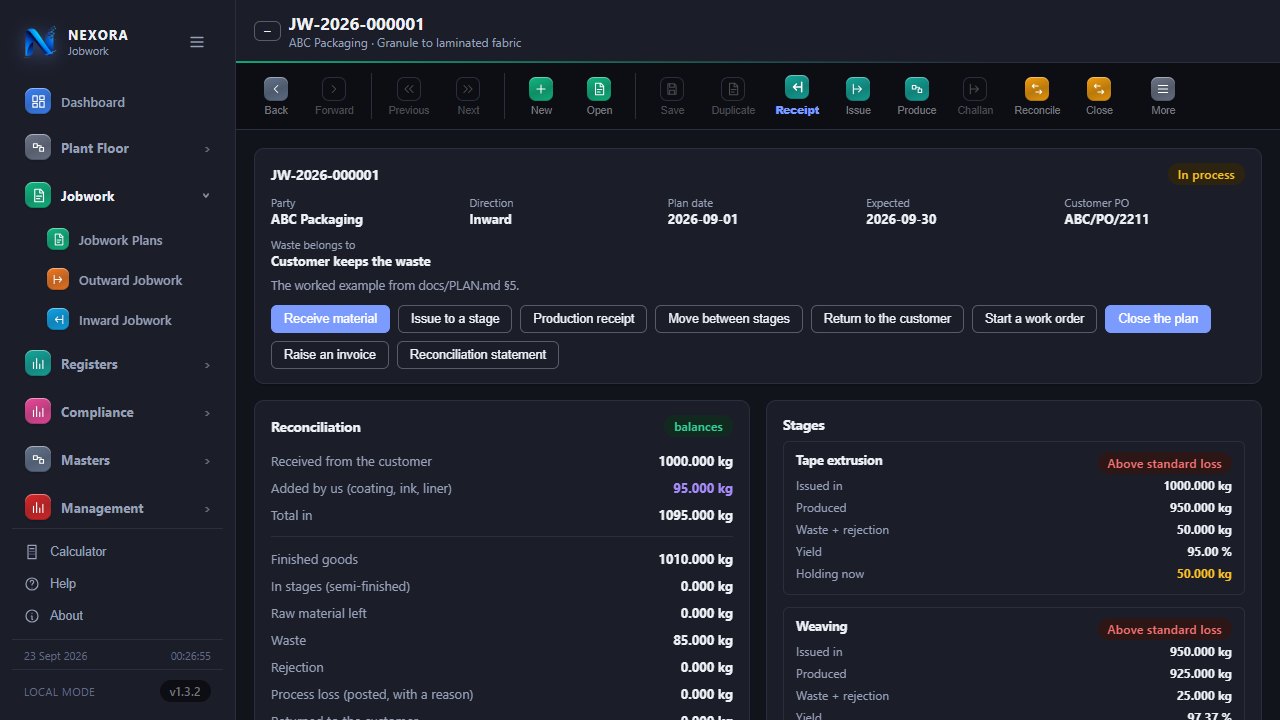
Task: Open Outward Jobwork in sidebar
Action: (118, 280)
